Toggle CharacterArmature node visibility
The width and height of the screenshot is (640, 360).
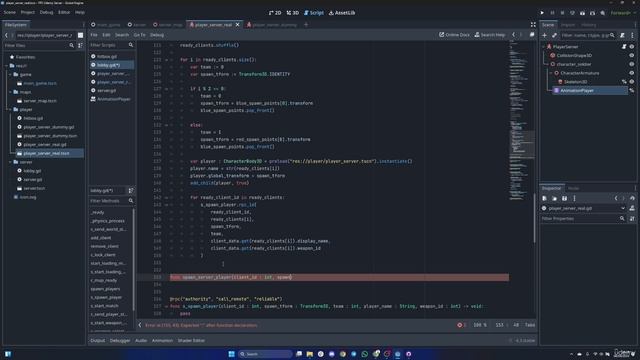631,73
